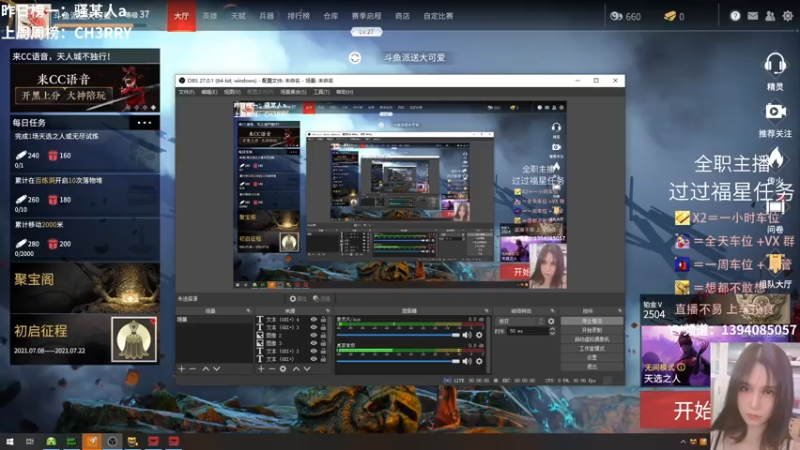
Task: Hide the 文本 (GDI+) 4 source
Action: tap(313, 319)
